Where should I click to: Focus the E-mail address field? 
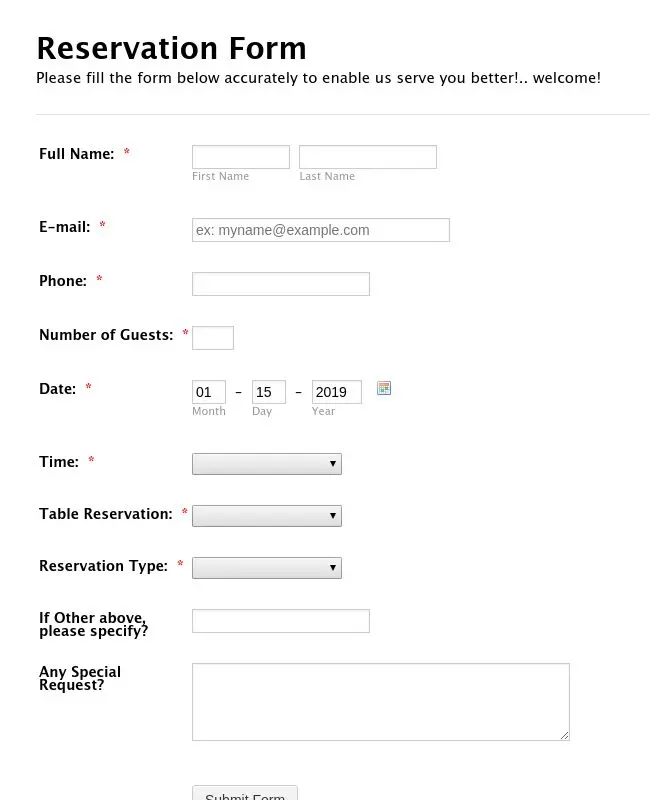(321, 230)
